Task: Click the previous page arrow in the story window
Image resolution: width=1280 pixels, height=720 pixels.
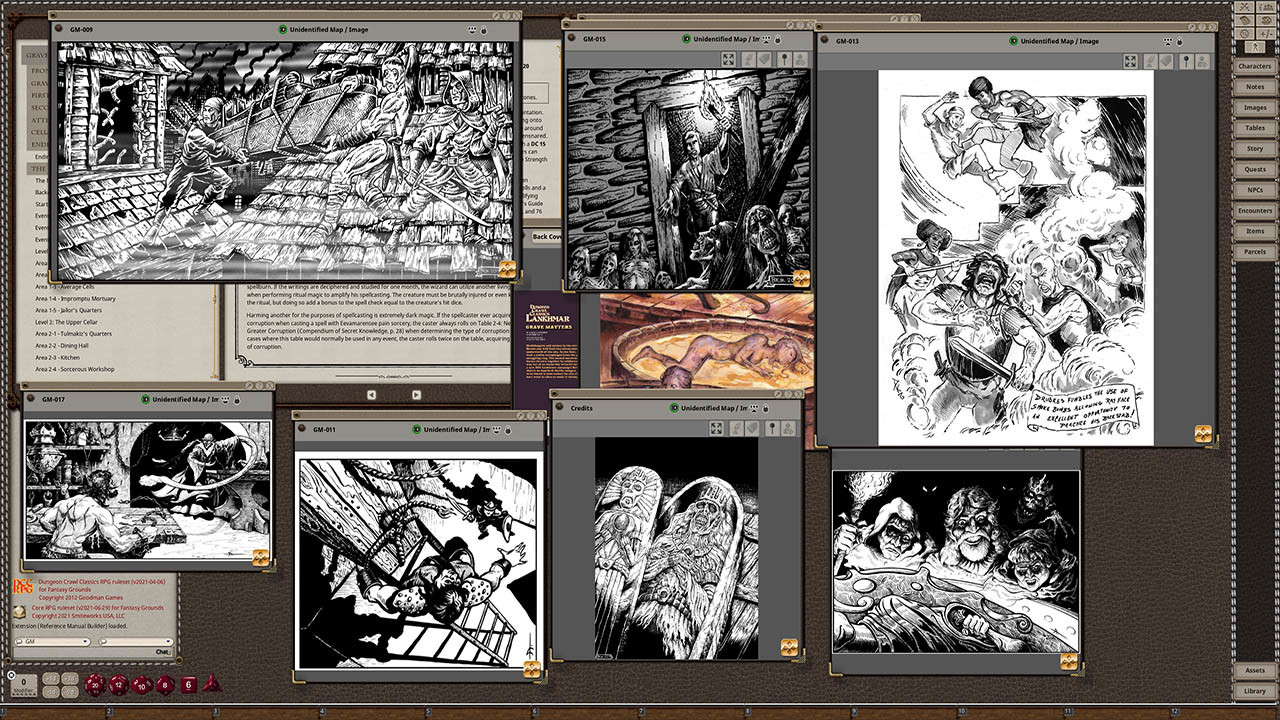Action: (373, 393)
